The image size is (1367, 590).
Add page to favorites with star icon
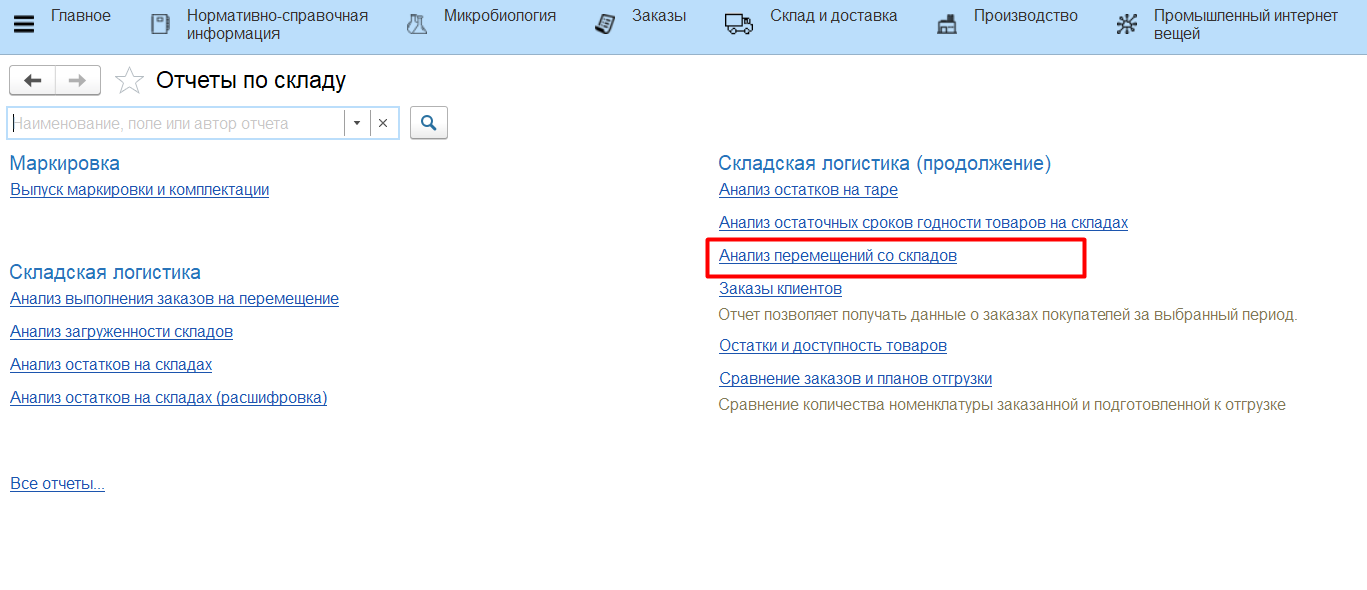pos(129,81)
